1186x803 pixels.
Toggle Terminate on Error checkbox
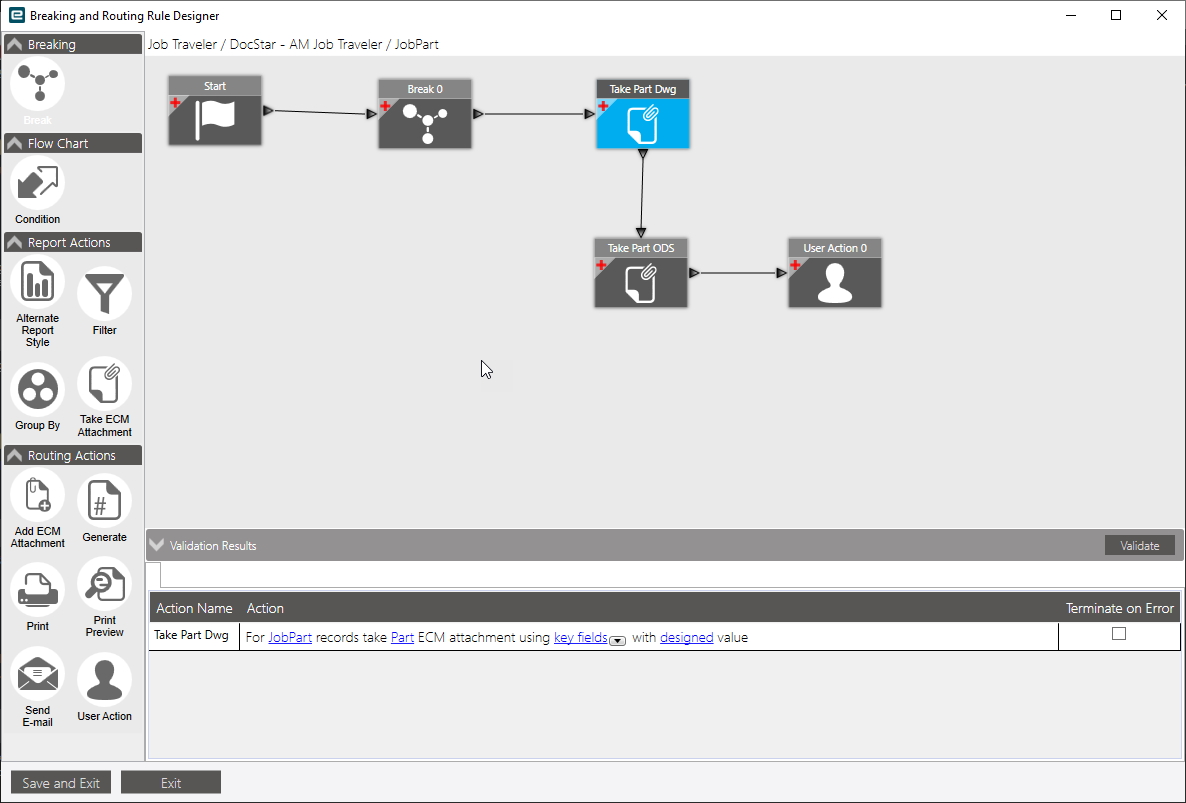click(1119, 634)
